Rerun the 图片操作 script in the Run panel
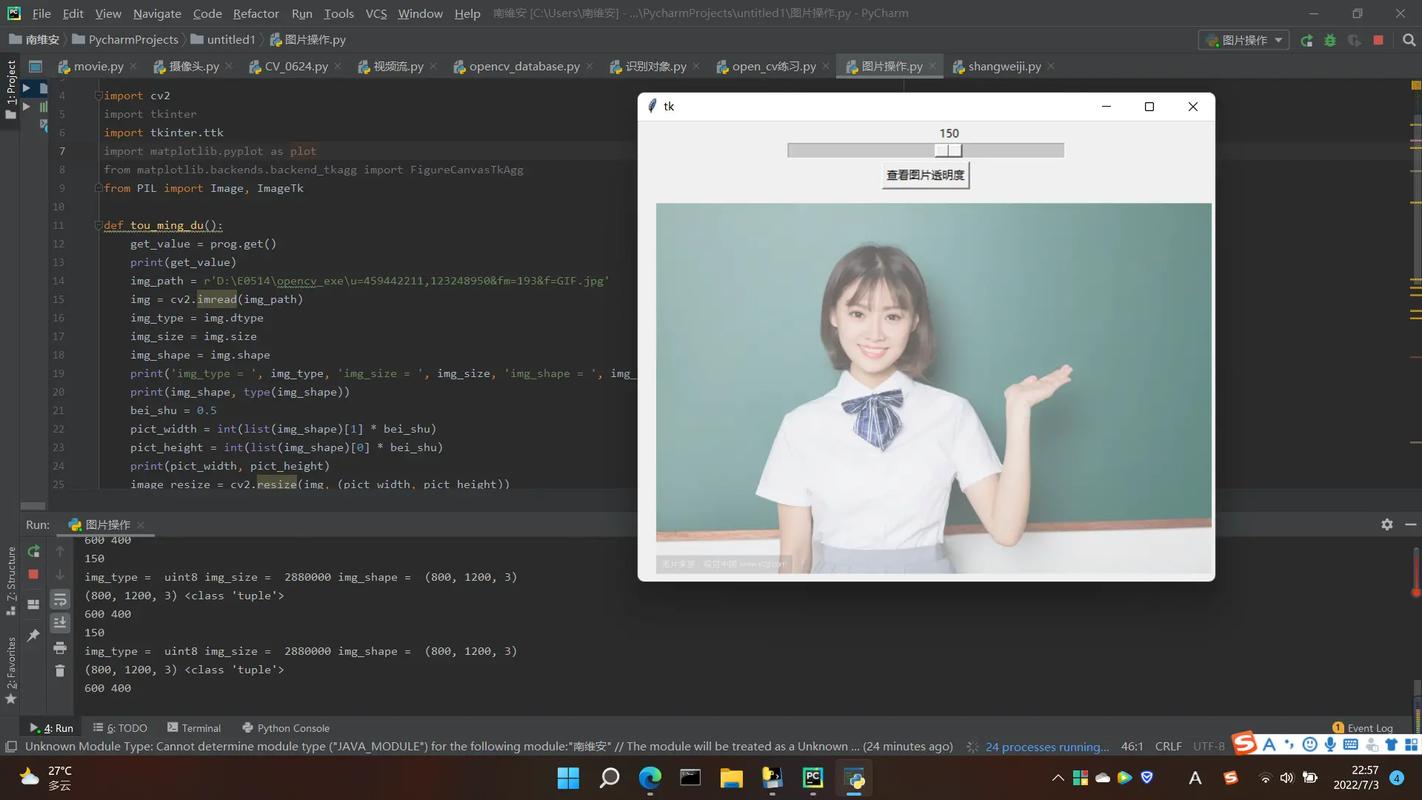This screenshot has height=800, width=1422. (33, 551)
